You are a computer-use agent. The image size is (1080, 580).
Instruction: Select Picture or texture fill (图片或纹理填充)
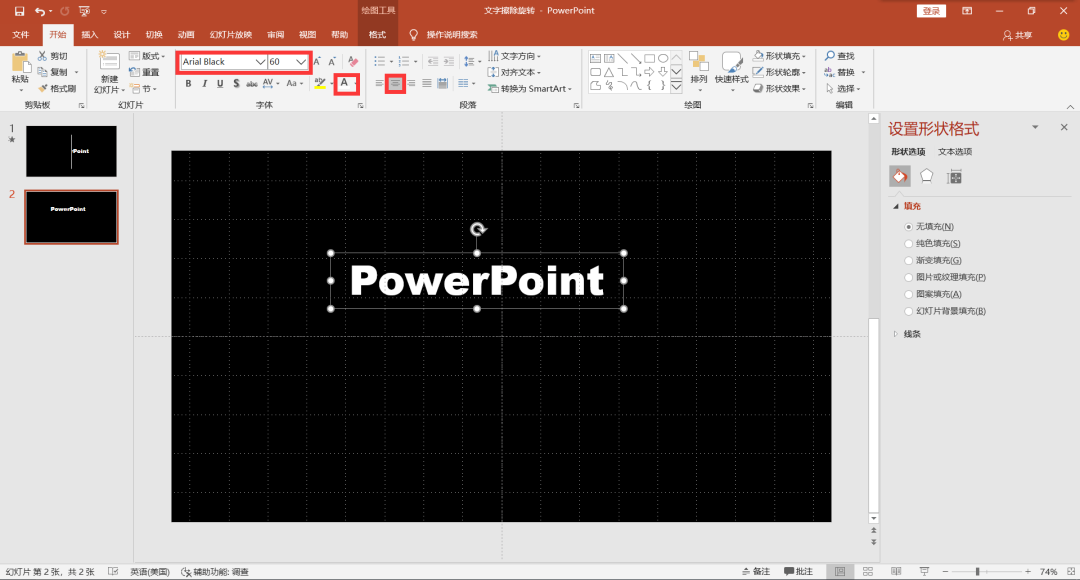945,277
